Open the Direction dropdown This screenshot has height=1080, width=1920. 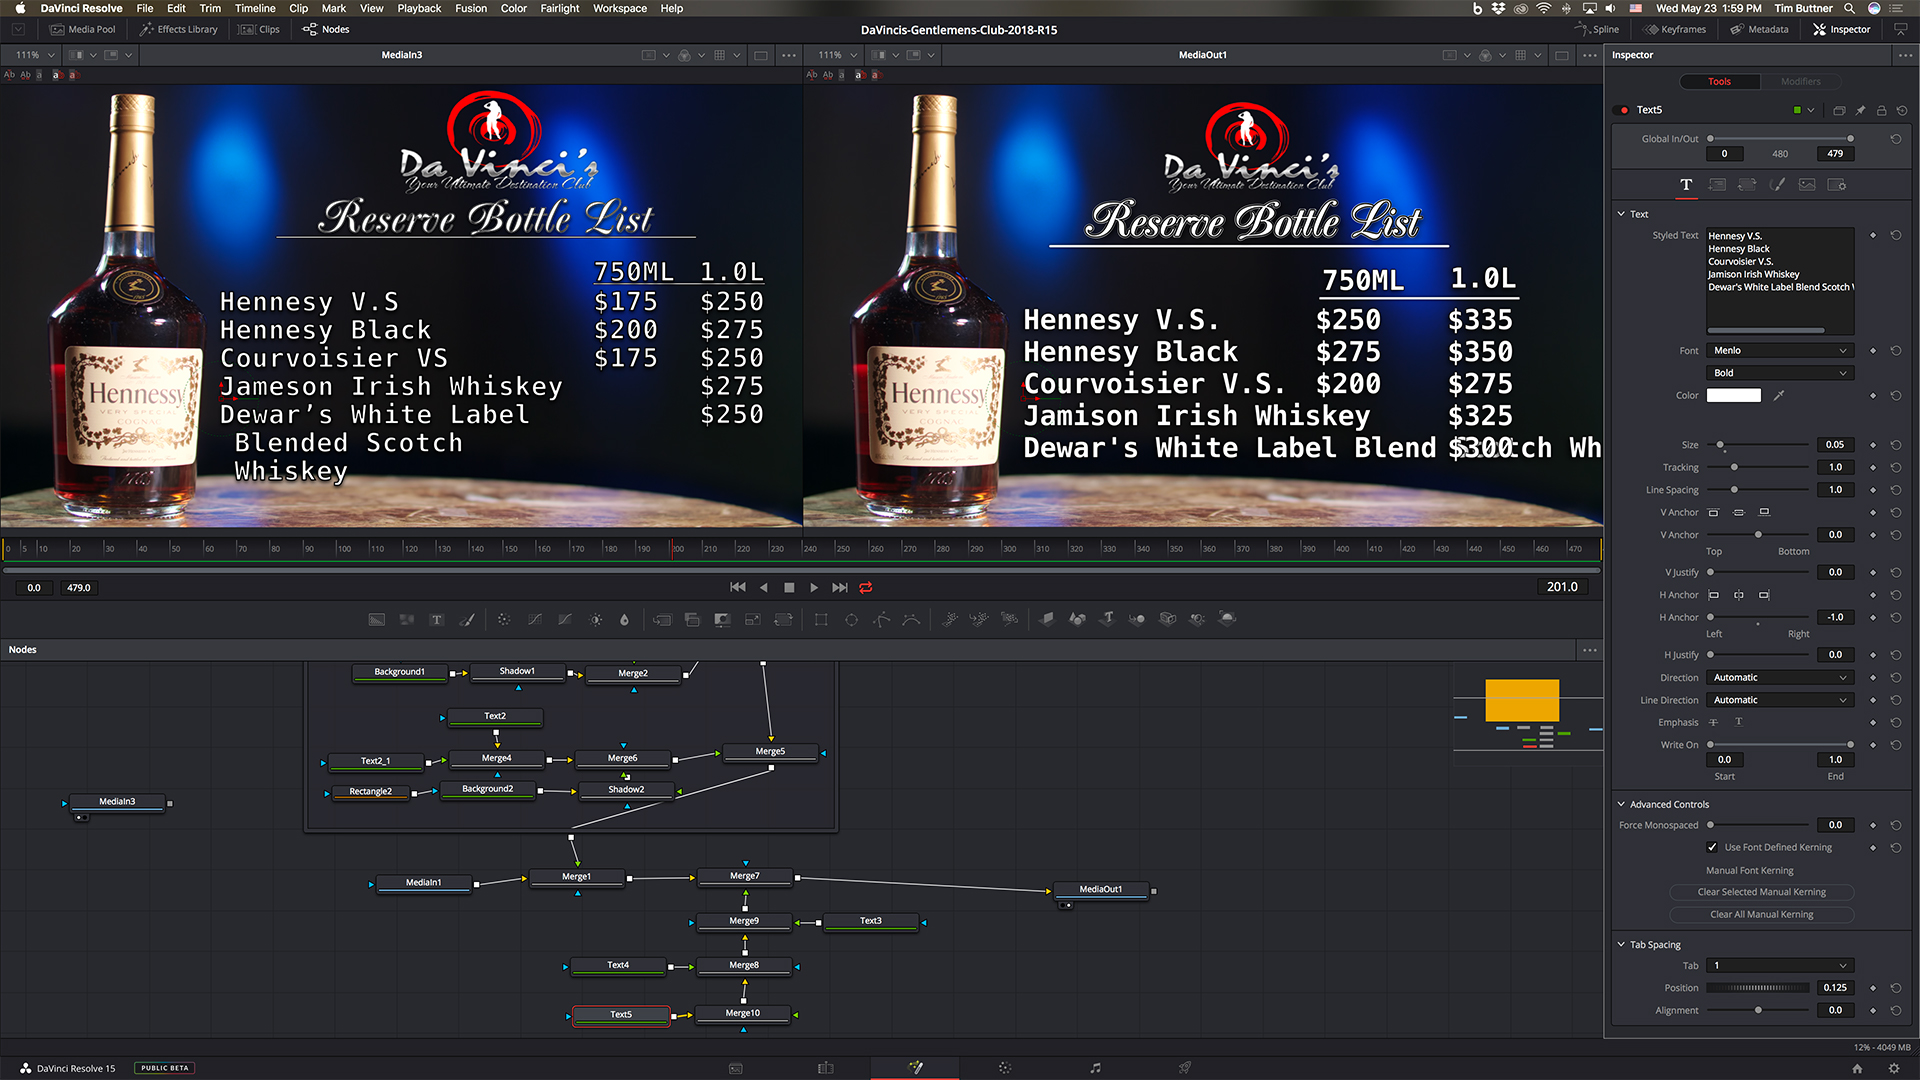point(1780,678)
